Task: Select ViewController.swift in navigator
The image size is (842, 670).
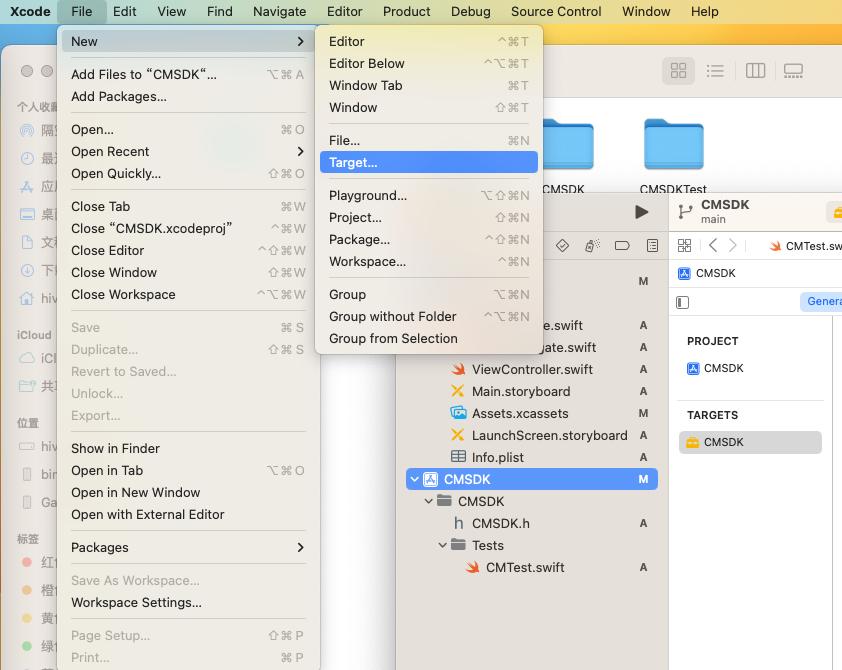Action: [x=532, y=369]
